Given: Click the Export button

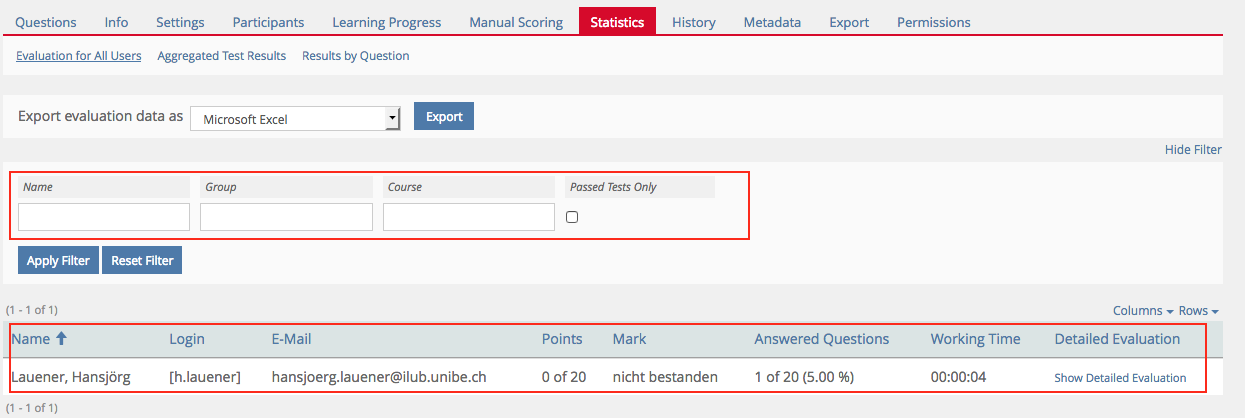Looking at the screenshot, I should pyautogui.click(x=444, y=117).
